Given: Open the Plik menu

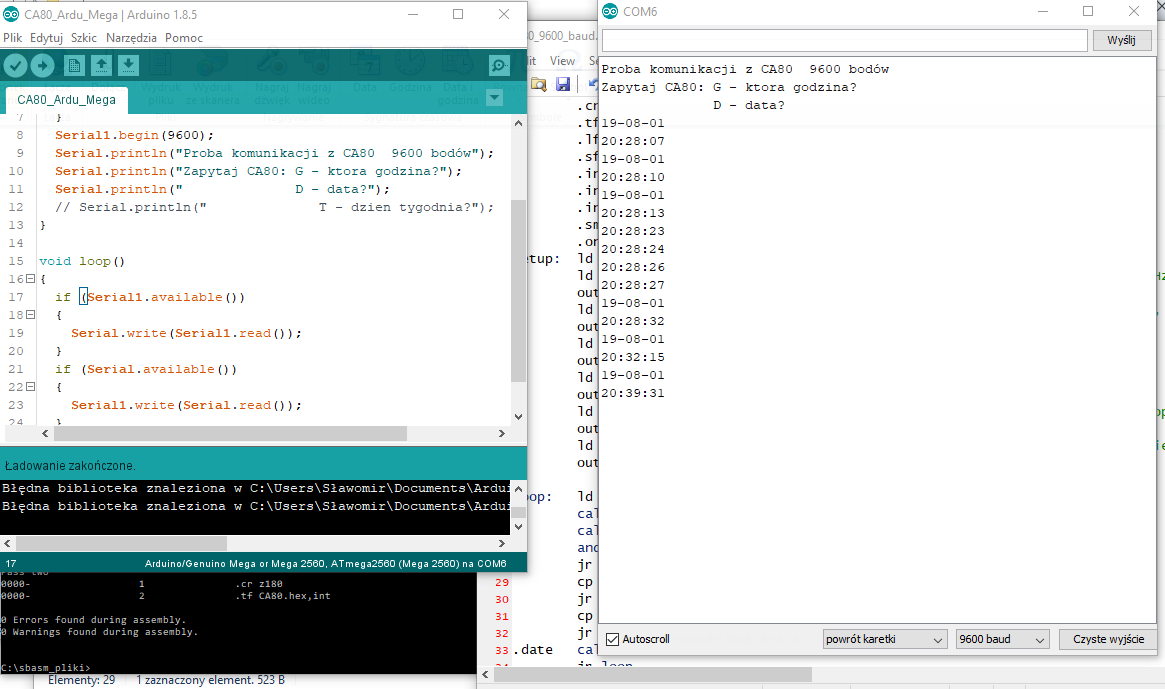Looking at the screenshot, I should click(x=13, y=38).
